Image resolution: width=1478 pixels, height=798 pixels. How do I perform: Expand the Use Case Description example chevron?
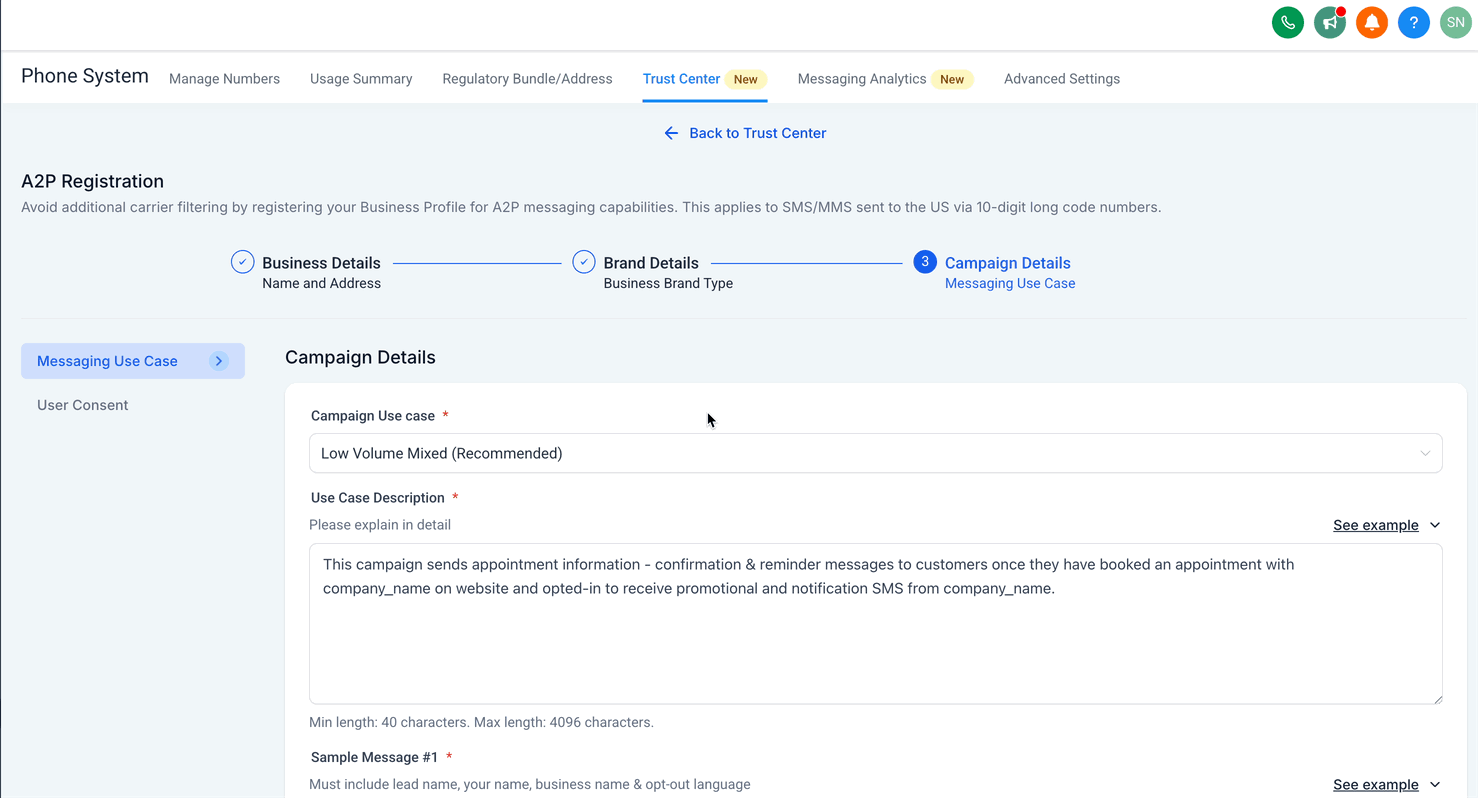(x=1435, y=525)
